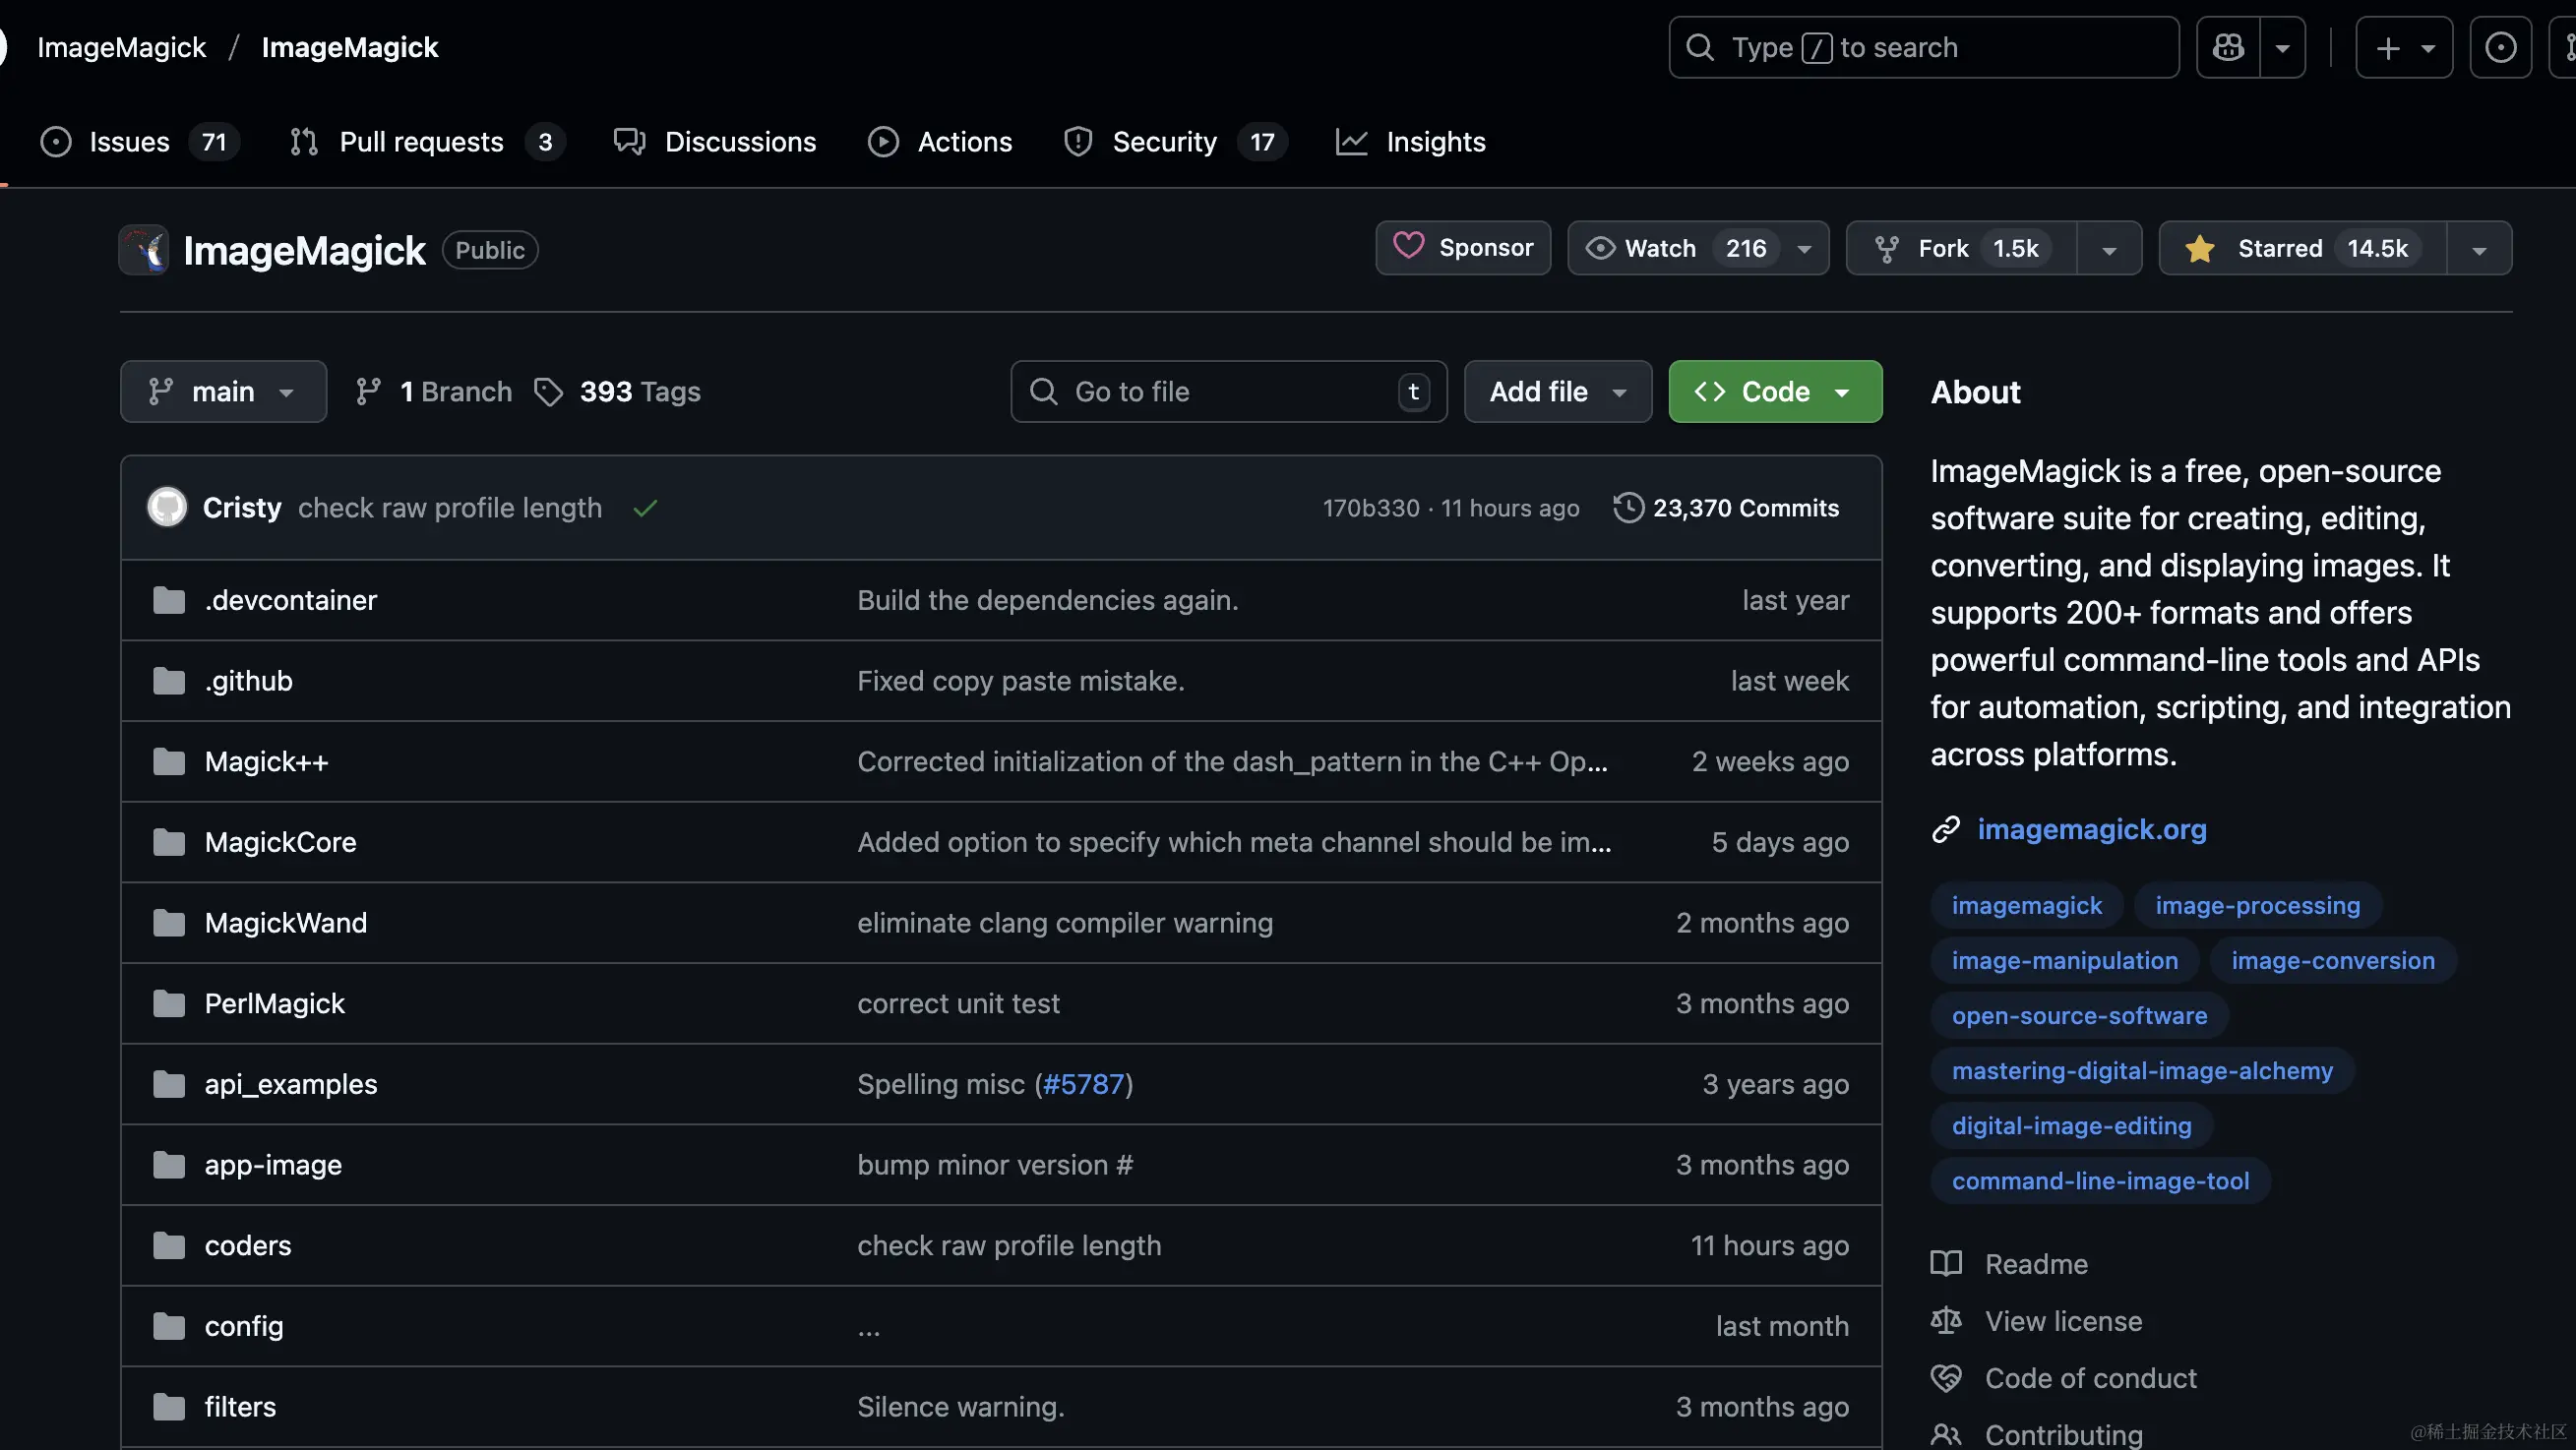Open the imagemagick.org website link

pos(2091,829)
